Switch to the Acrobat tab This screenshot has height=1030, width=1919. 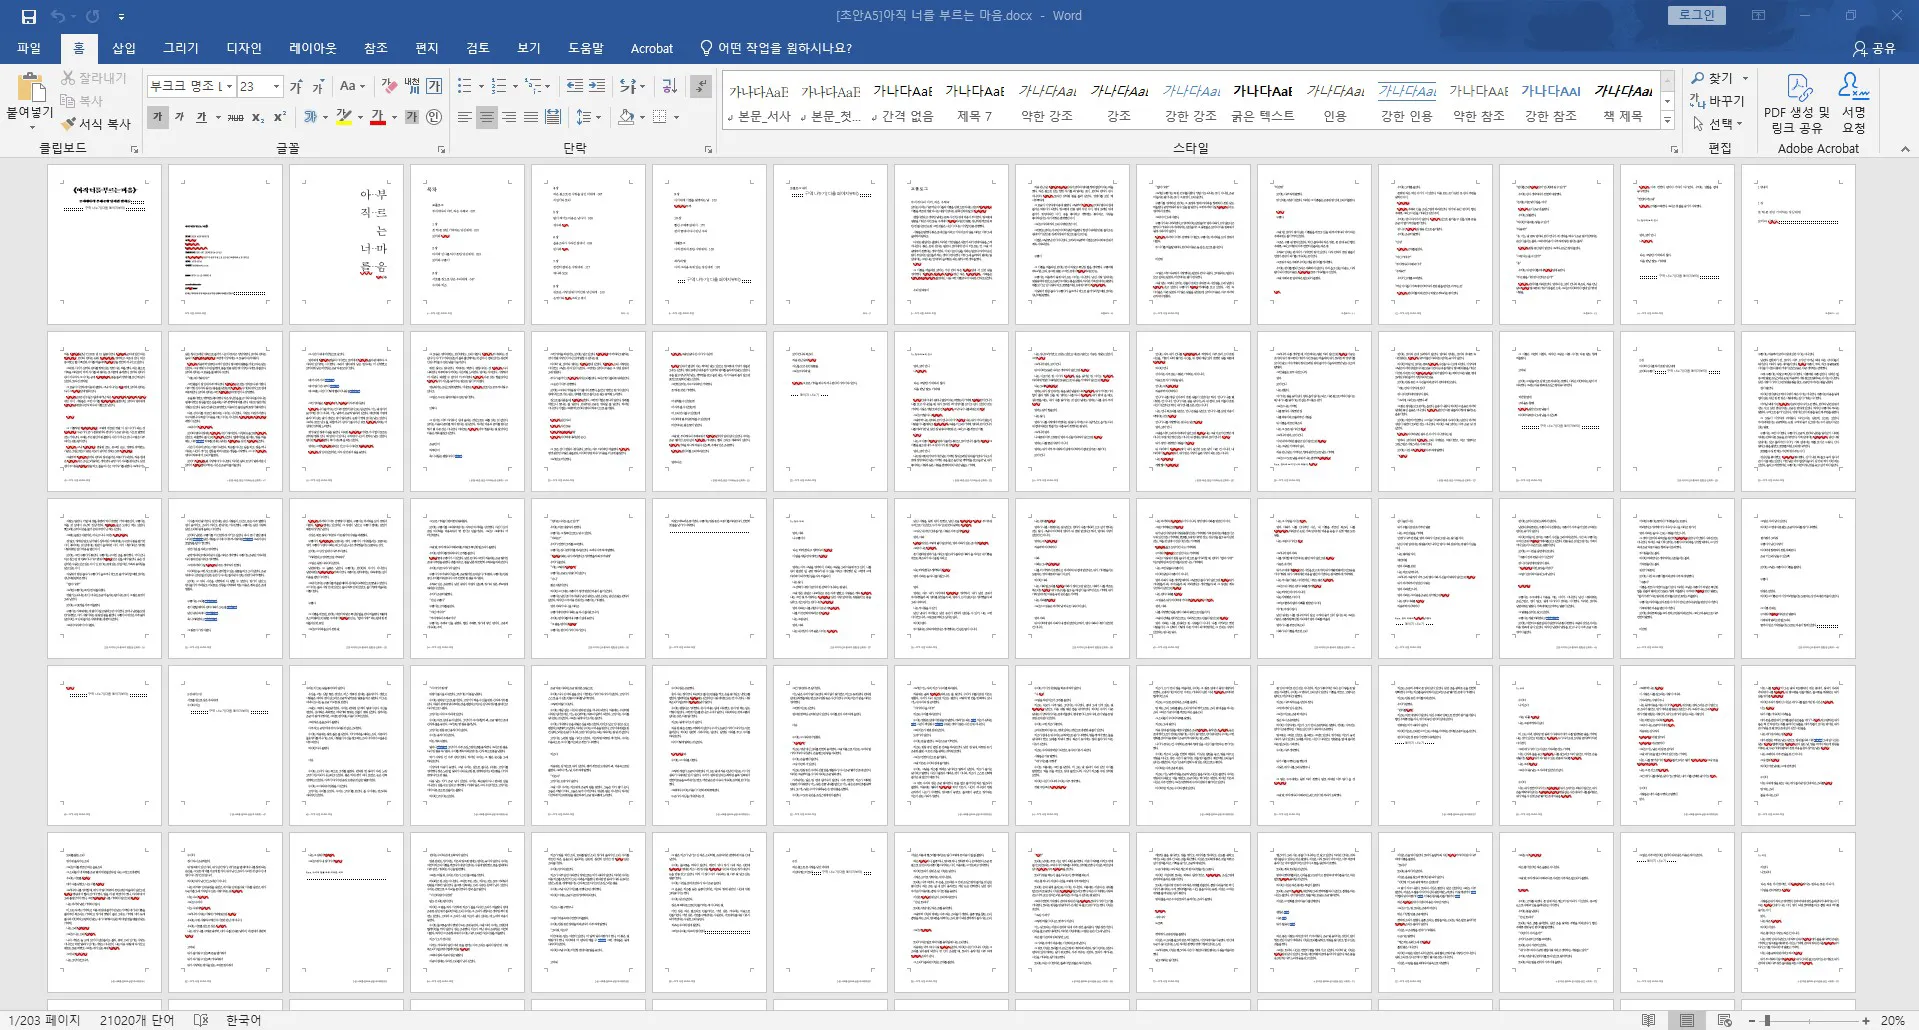point(652,48)
